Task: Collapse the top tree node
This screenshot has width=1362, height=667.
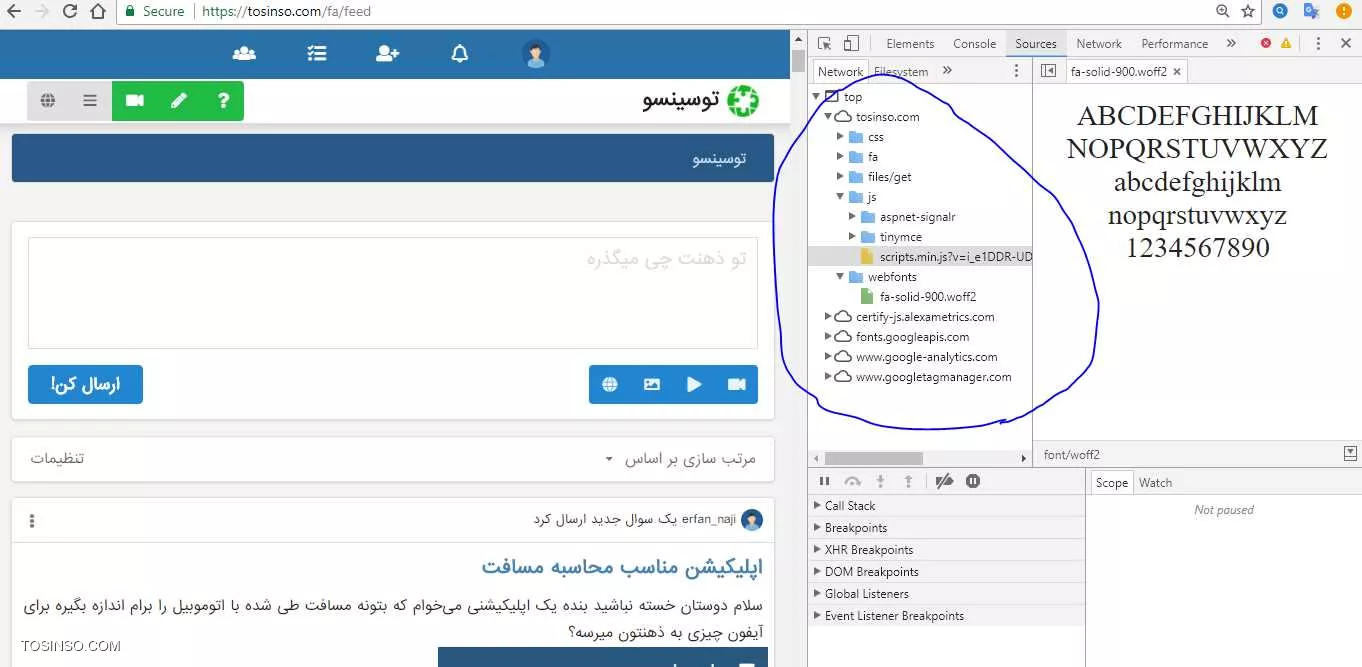Action: 816,97
